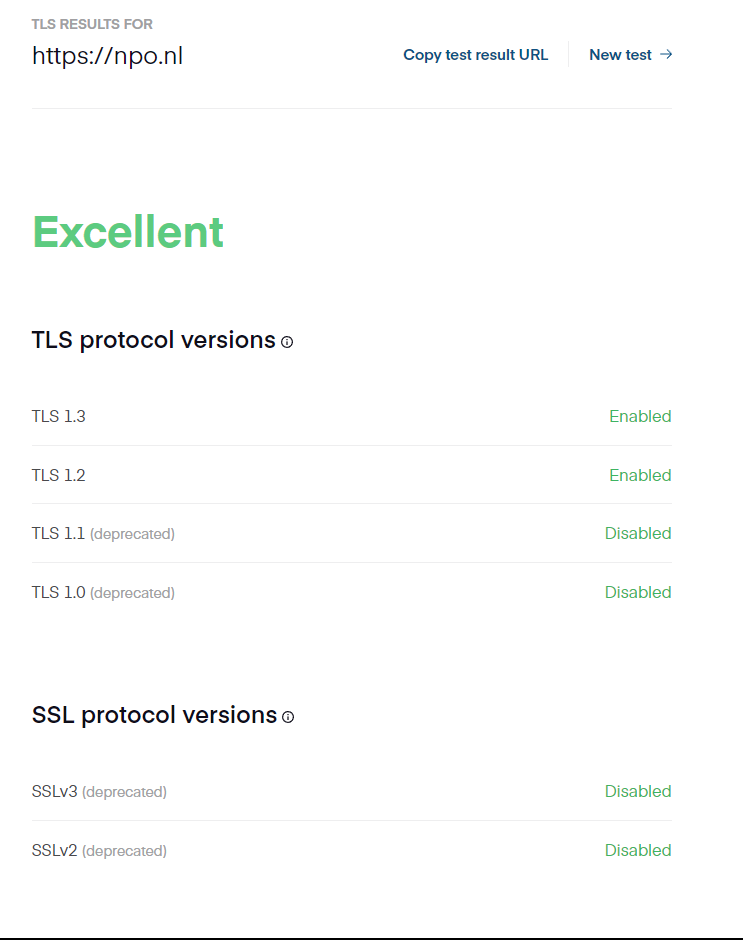Click the info icon beside SSL protocol versions
This screenshot has height=940, width=743.
pos(288,717)
